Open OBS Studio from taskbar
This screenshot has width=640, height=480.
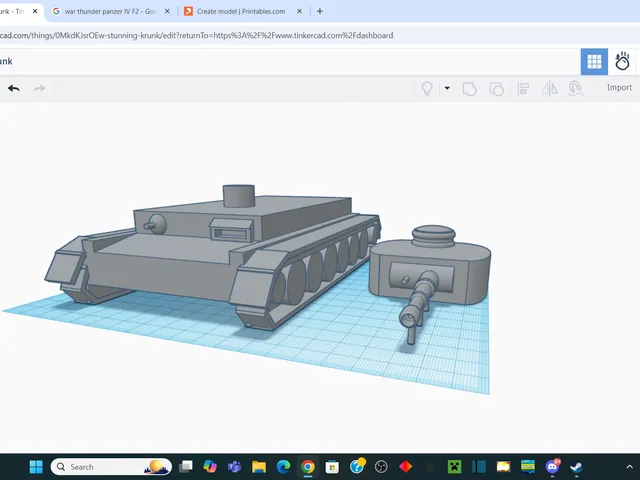(x=381, y=467)
